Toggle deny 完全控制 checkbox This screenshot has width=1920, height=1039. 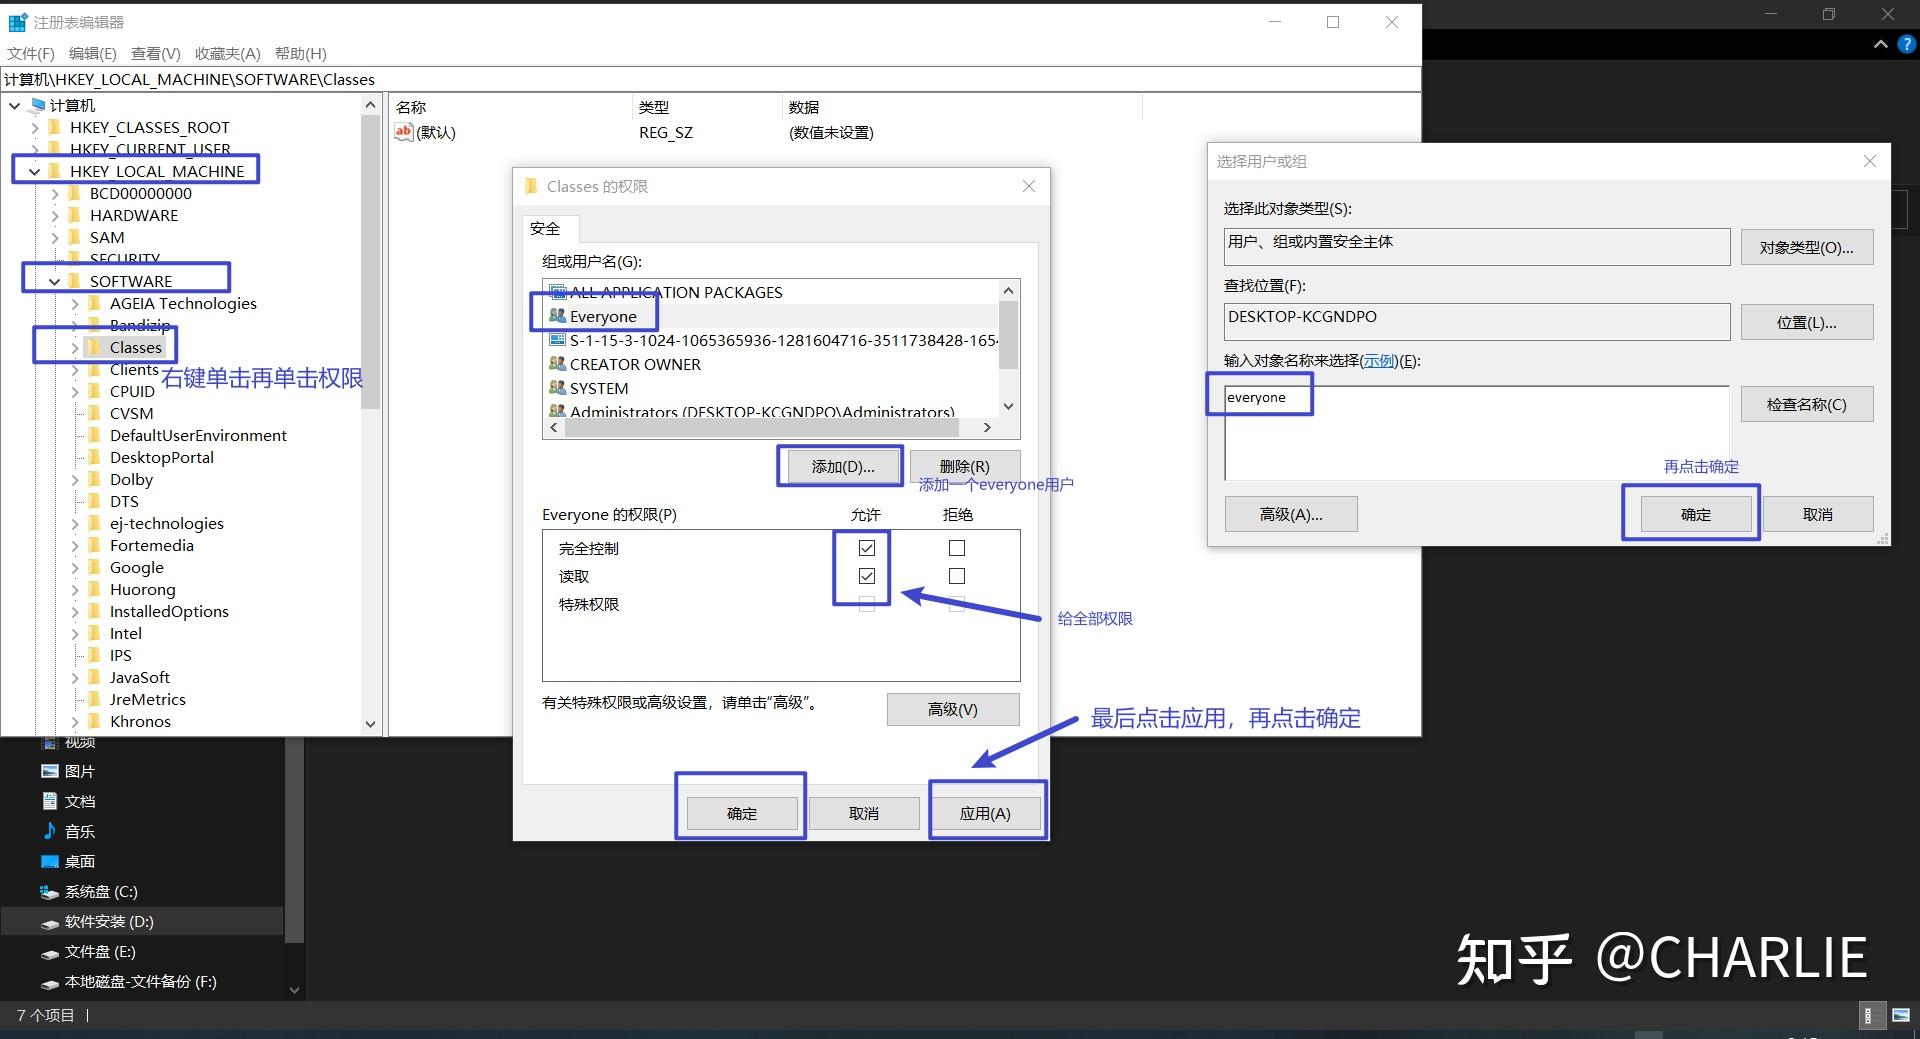[x=957, y=548]
